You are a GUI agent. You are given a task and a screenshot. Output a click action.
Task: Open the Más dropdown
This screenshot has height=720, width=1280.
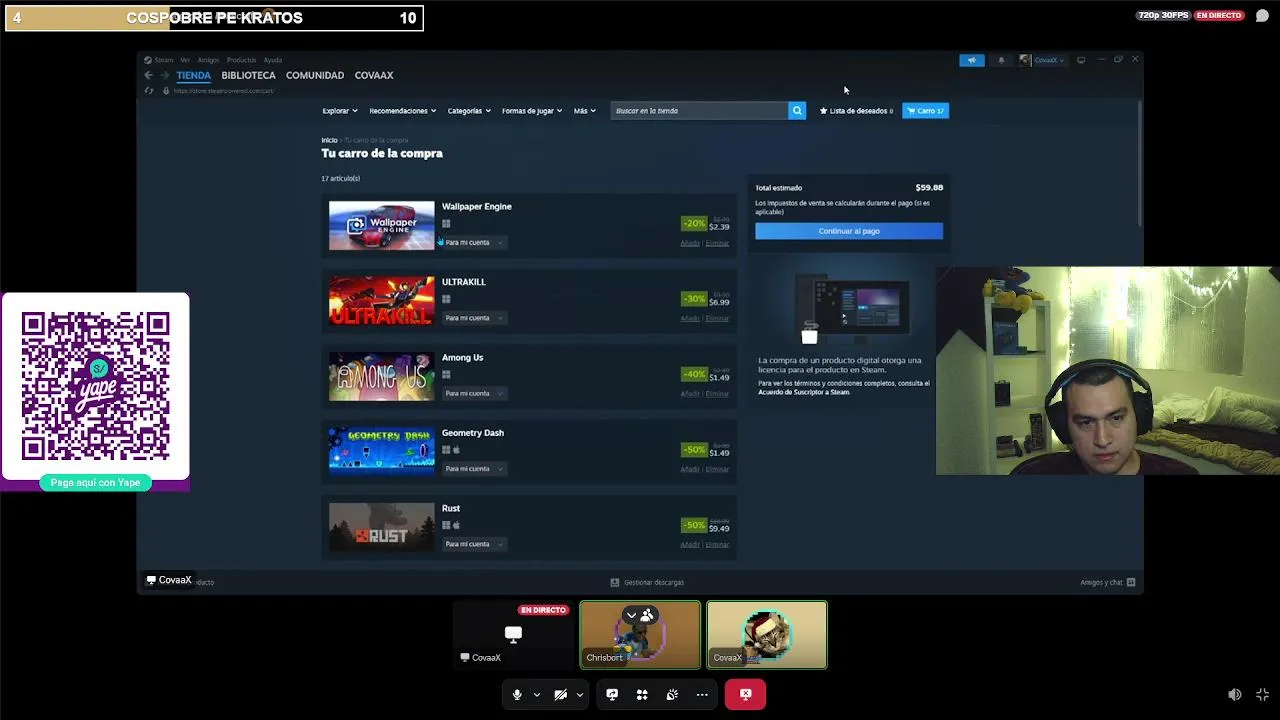tap(585, 111)
